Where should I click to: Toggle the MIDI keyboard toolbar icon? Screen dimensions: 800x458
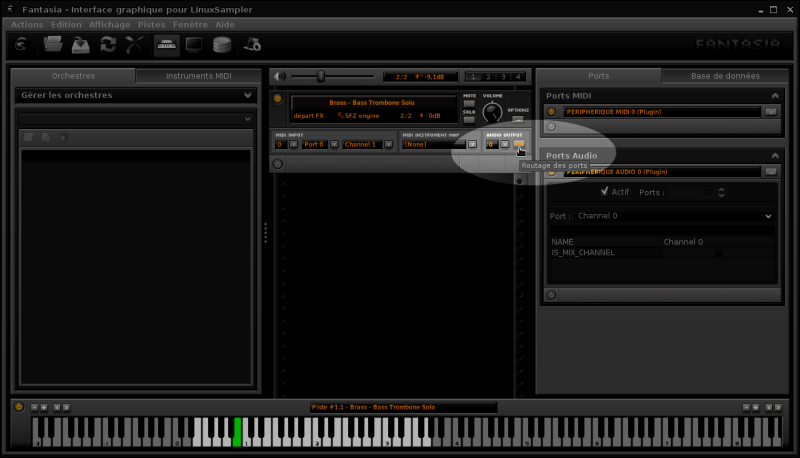[166, 45]
